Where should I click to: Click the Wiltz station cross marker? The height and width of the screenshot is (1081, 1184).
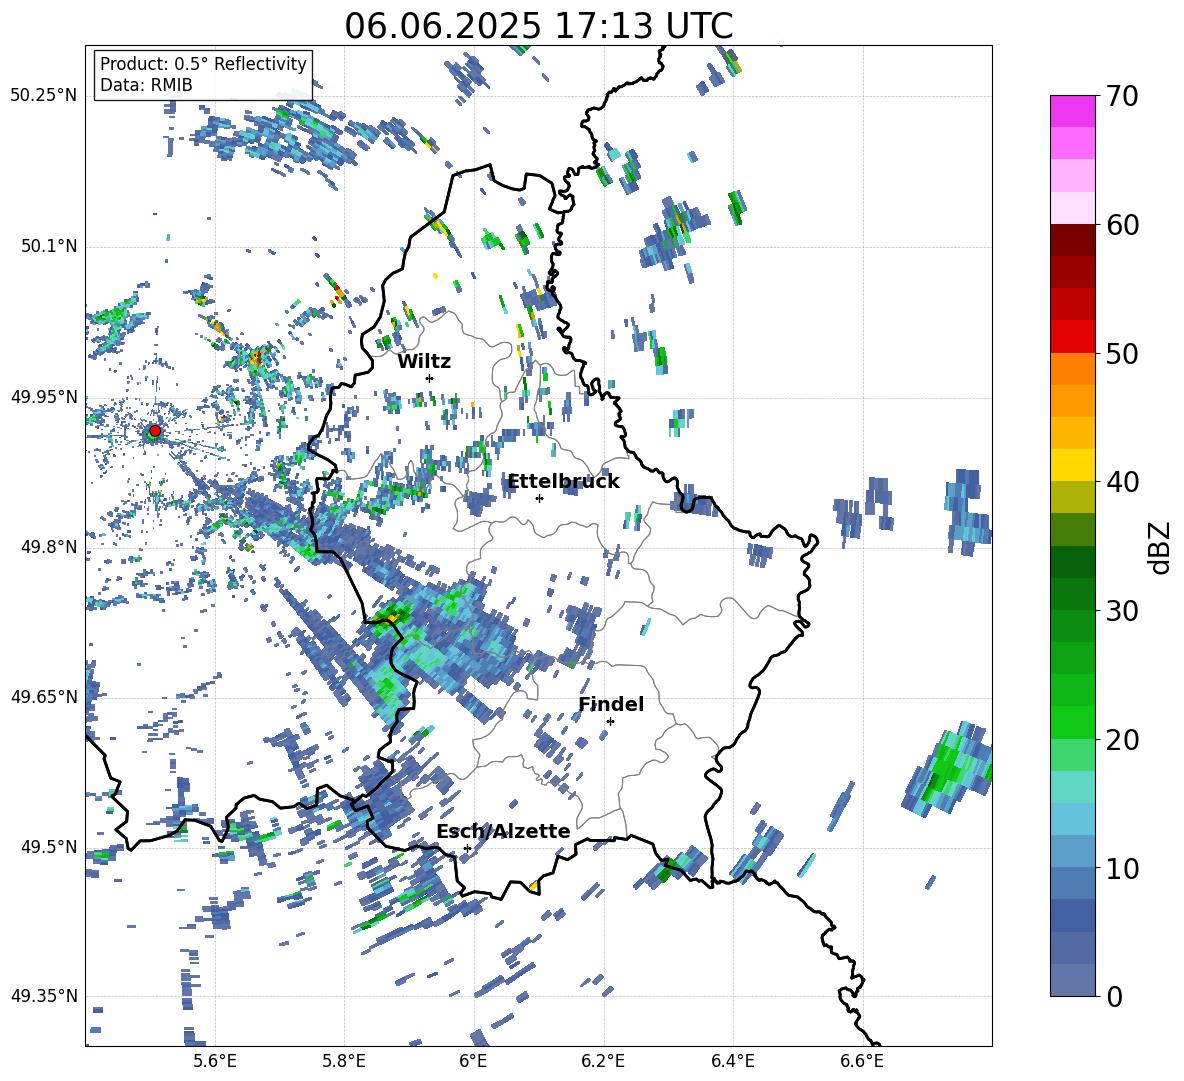tap(430, 378)
